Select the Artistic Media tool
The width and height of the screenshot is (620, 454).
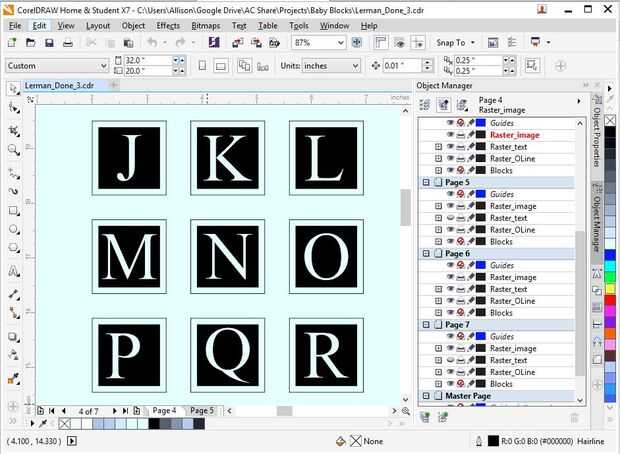click(x=14, y=191)
